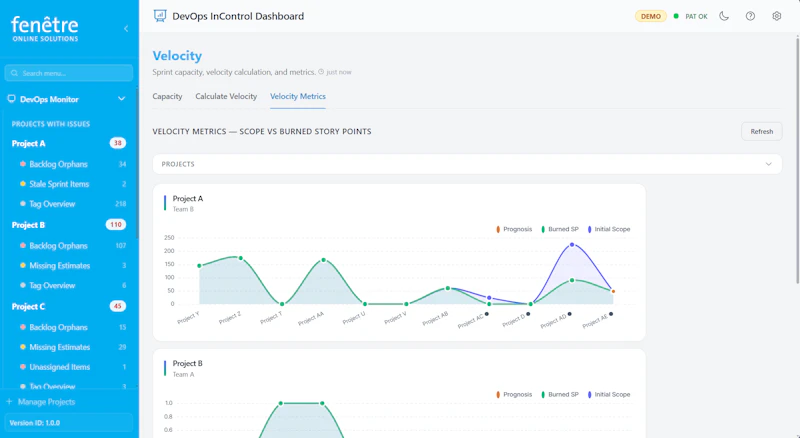The width and height of the screenshot is (800, 438).
Task: Toggle Burned SP series in Project A legend
Action: pyautogui.click(x=560, y=229)
